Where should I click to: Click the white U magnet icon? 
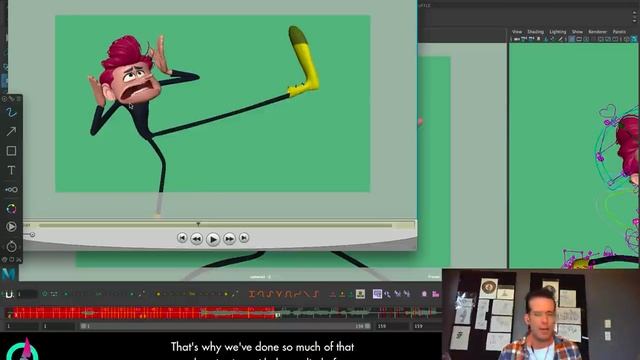pyautogui.click(x=9, y=294)
